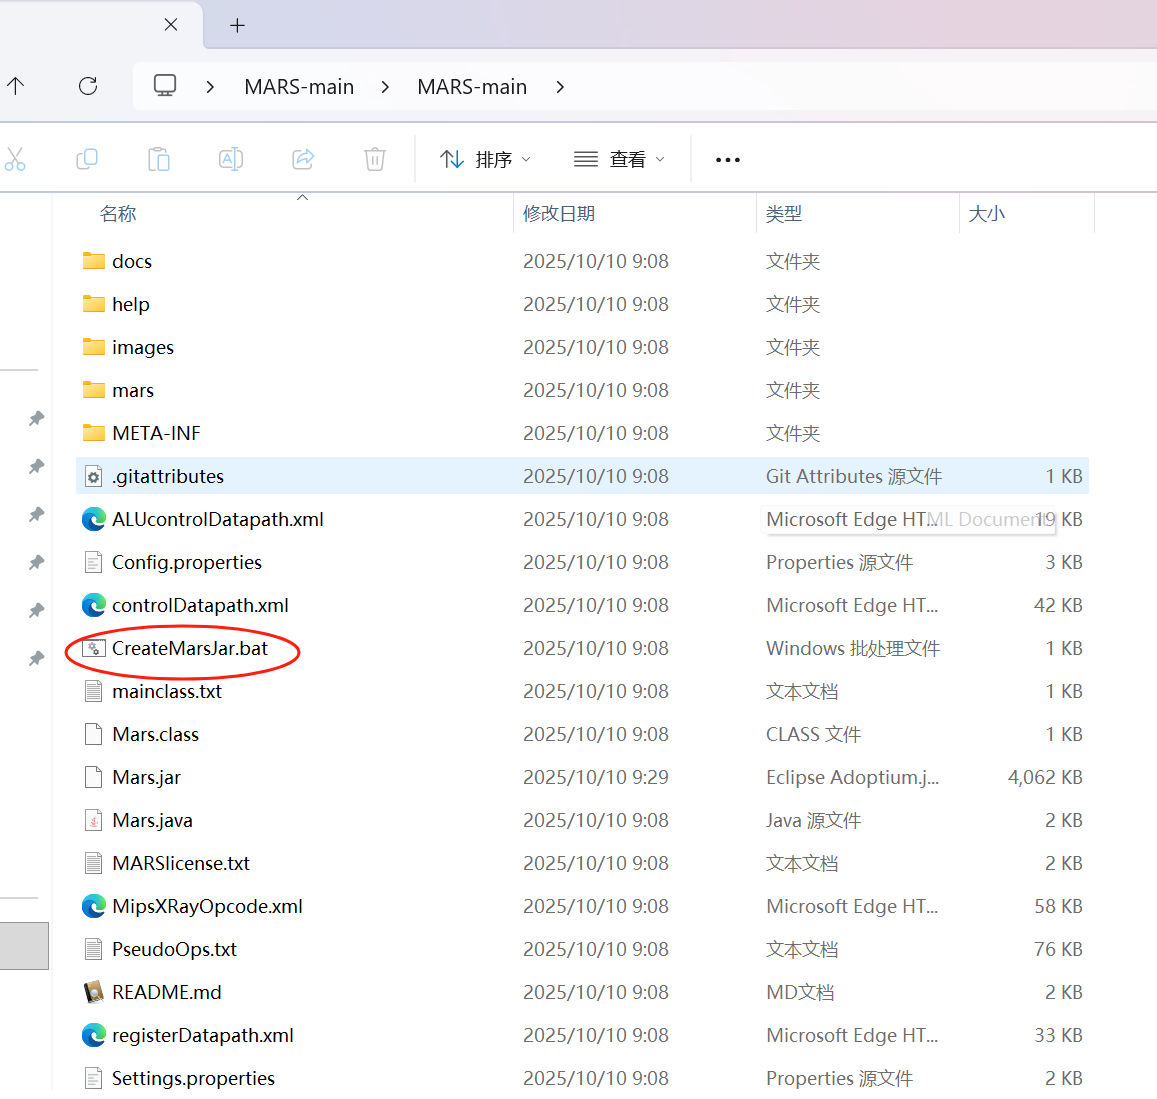Click the column sort direction chevron above 名称

click(302, 198)
